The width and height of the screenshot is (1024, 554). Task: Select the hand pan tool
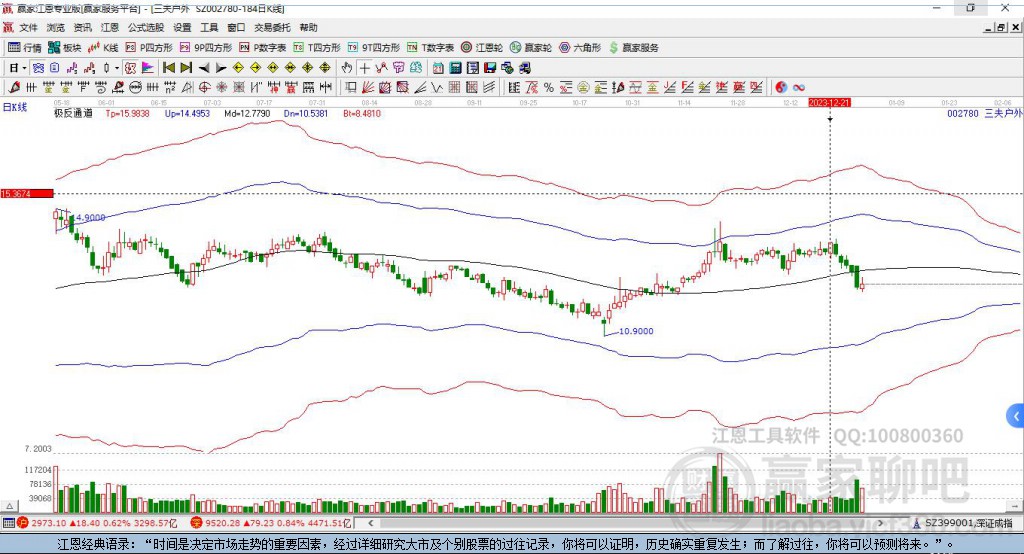tap(347, 68)
